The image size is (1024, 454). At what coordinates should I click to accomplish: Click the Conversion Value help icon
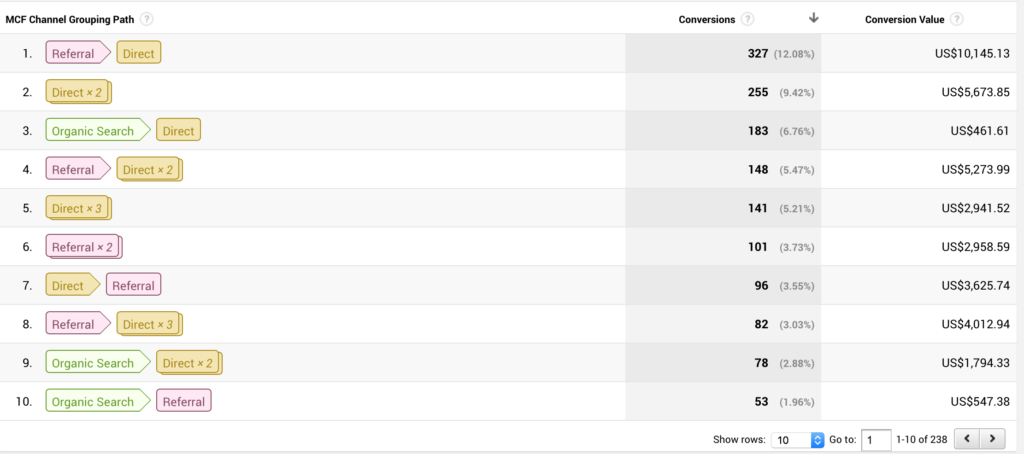tap(958, 19)
